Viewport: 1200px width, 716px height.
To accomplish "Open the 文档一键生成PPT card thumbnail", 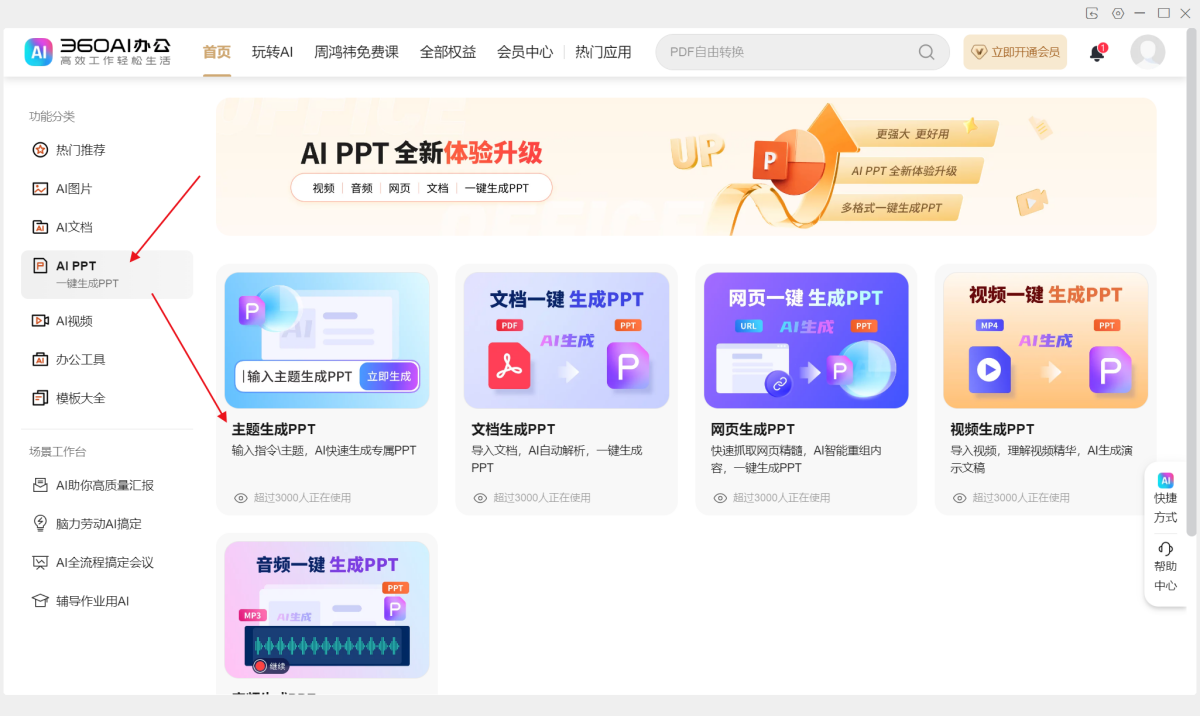I will 566,340.
